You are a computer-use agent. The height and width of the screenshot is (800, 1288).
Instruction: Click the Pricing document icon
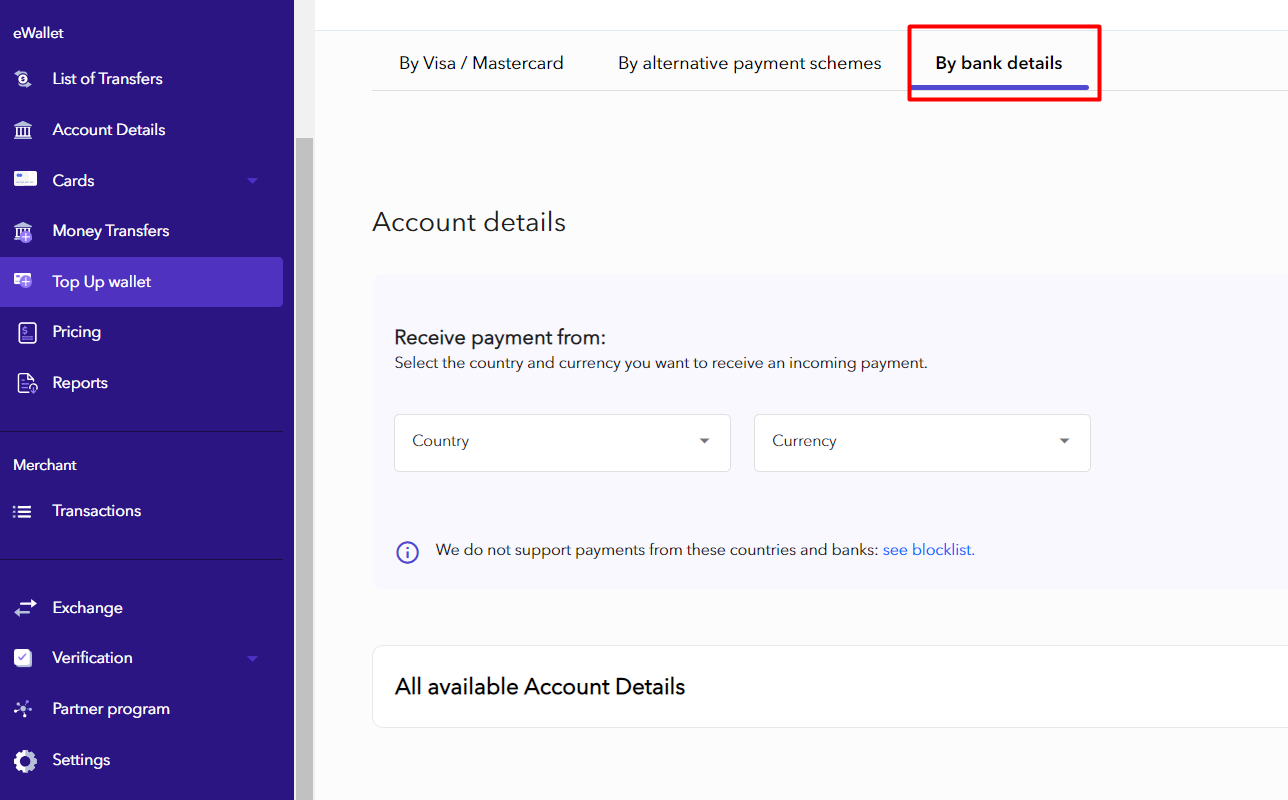click(27, 333)
